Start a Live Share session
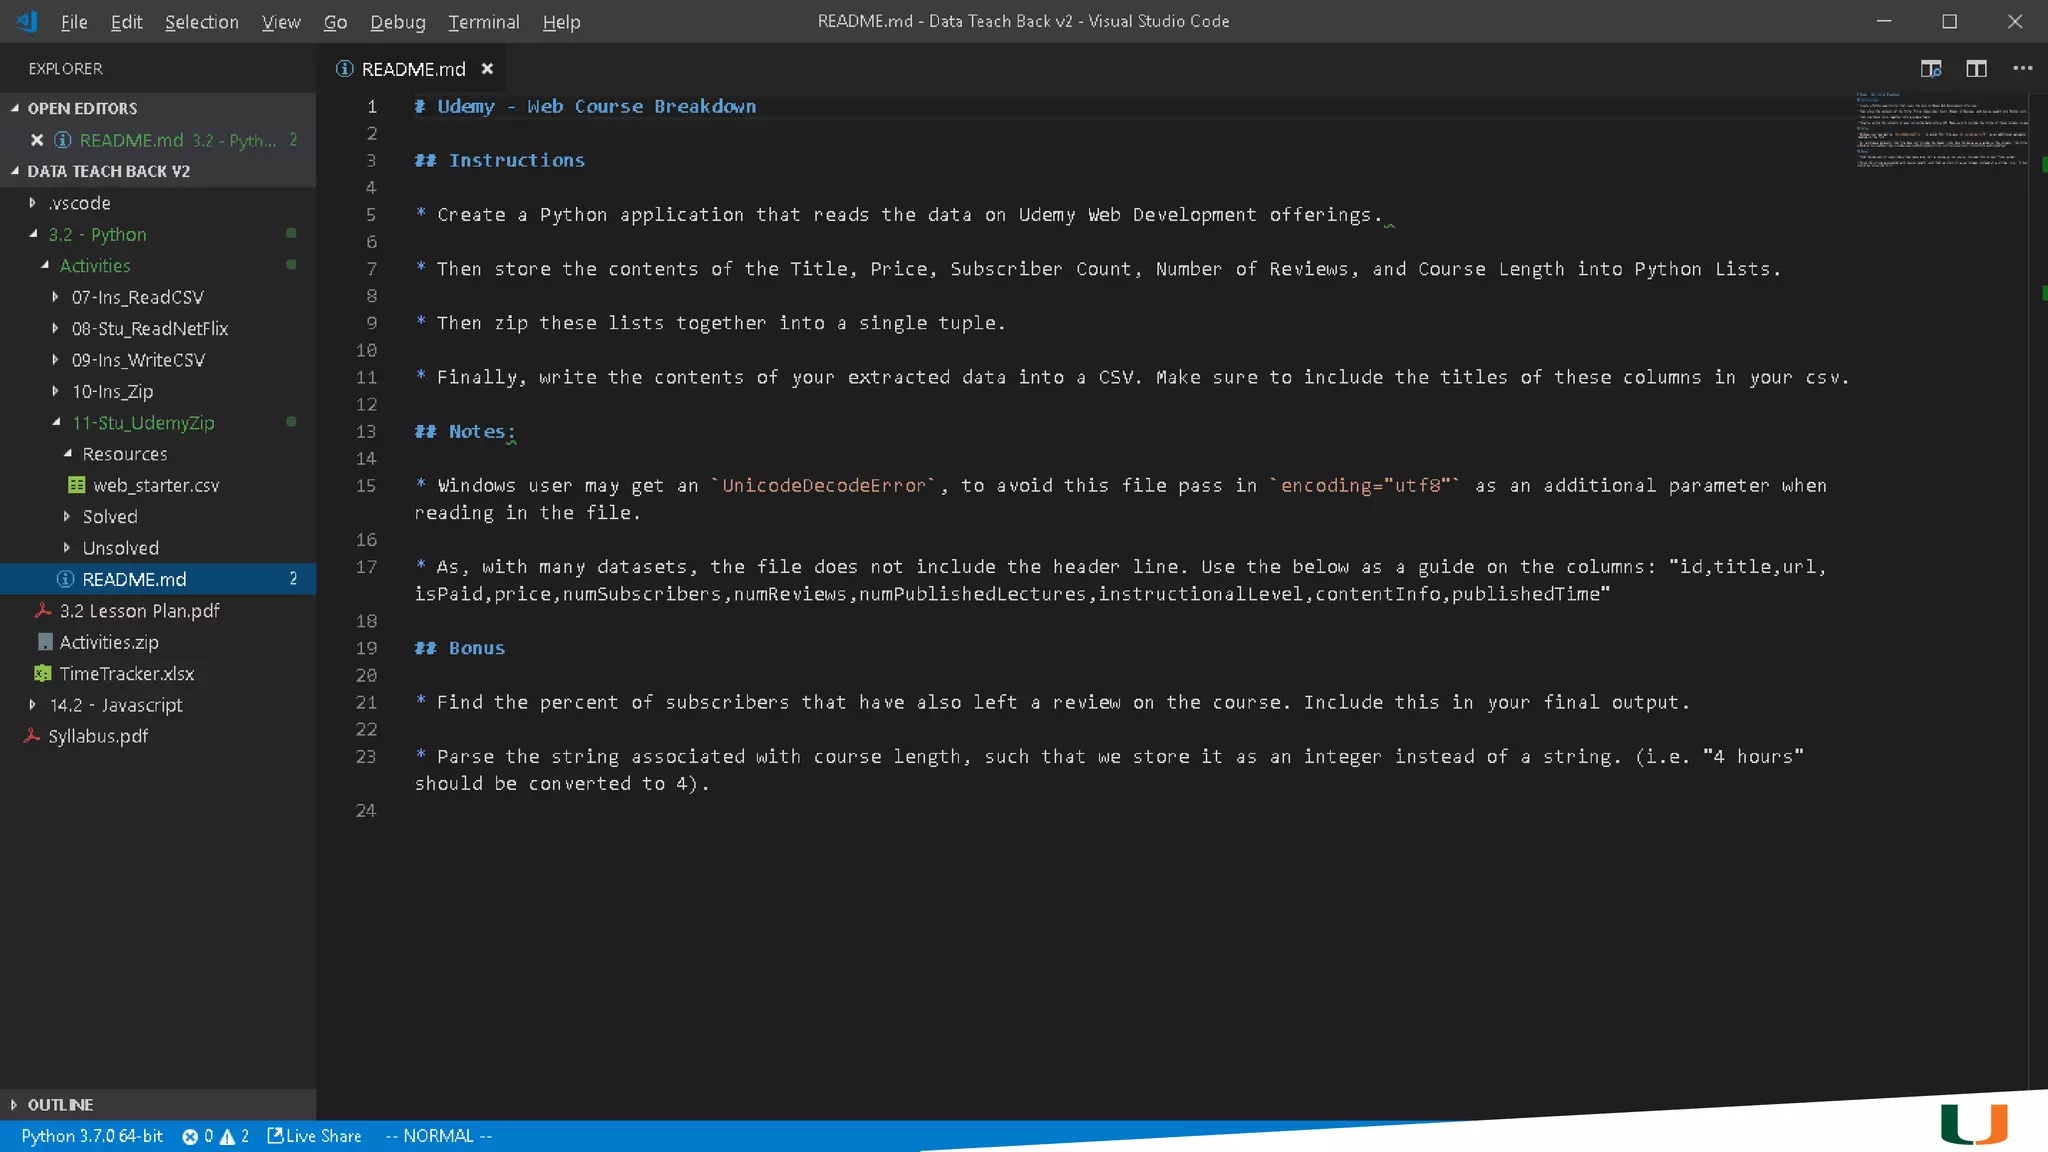The height and width of the screenshot is (1152, 2048). point(314,1136)
